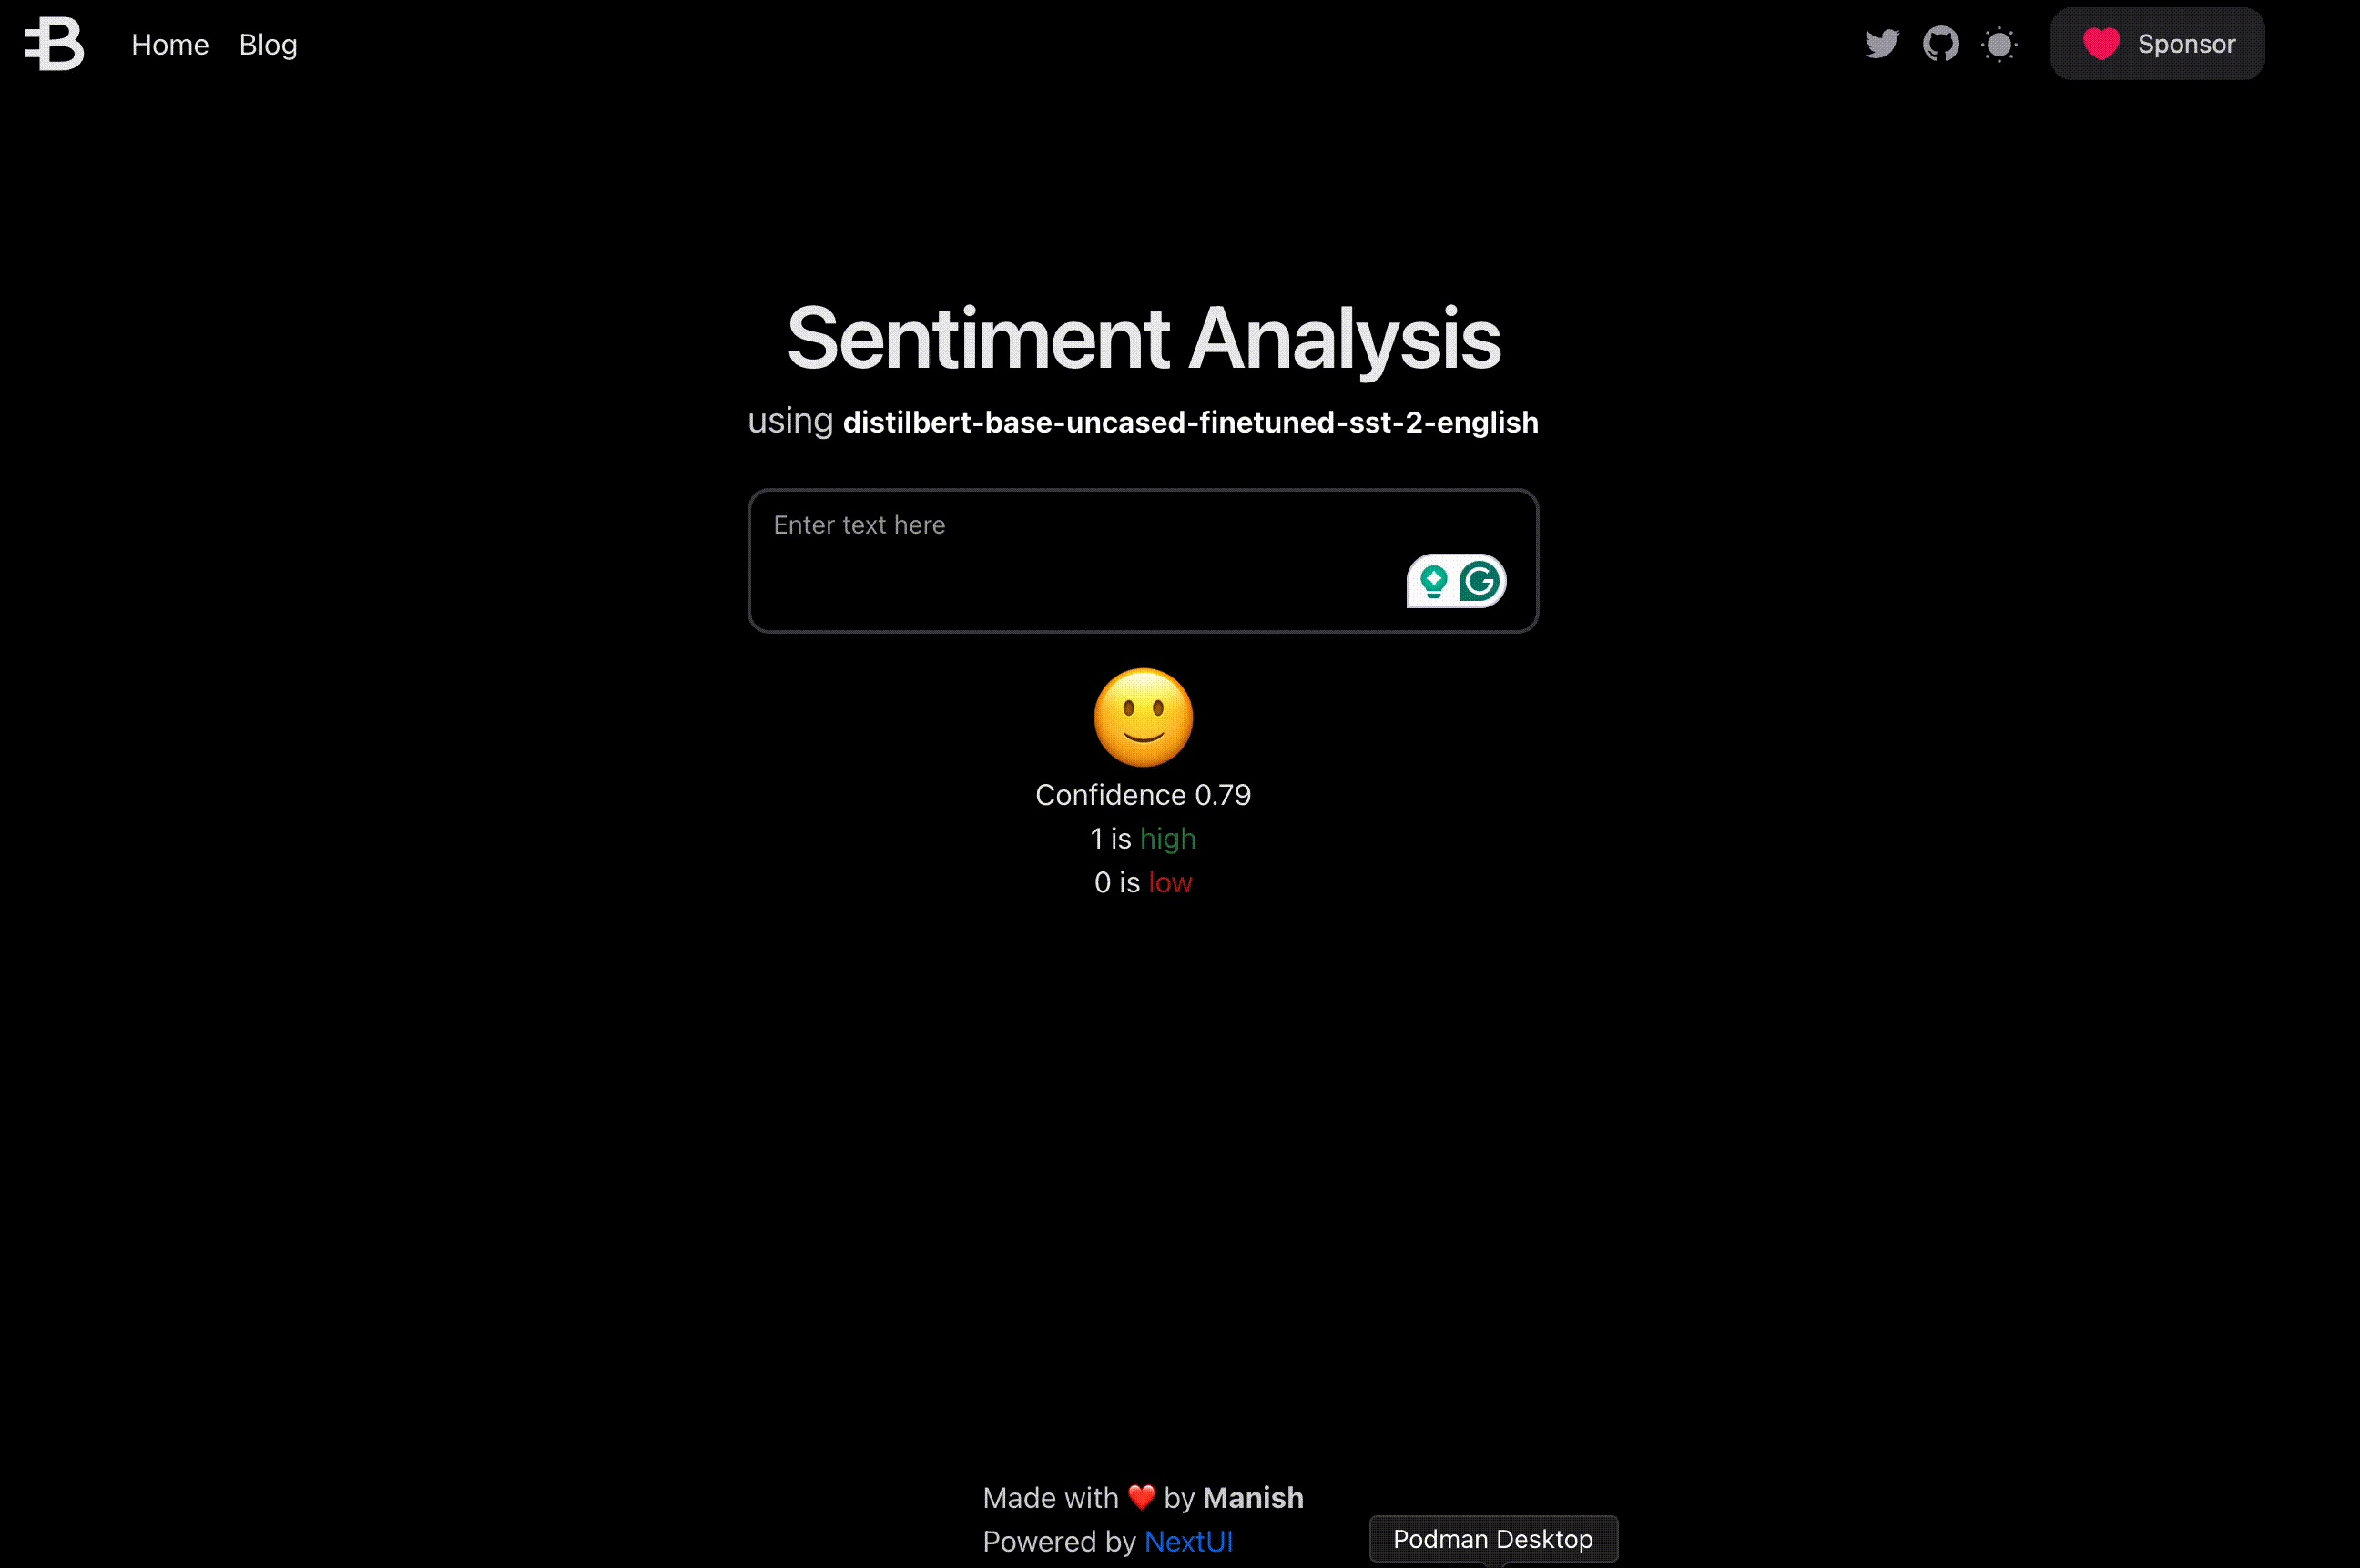Toggle confidence score display visibility
2360x1568 pixels.
pyautogui.click(x=1143, y=718)
